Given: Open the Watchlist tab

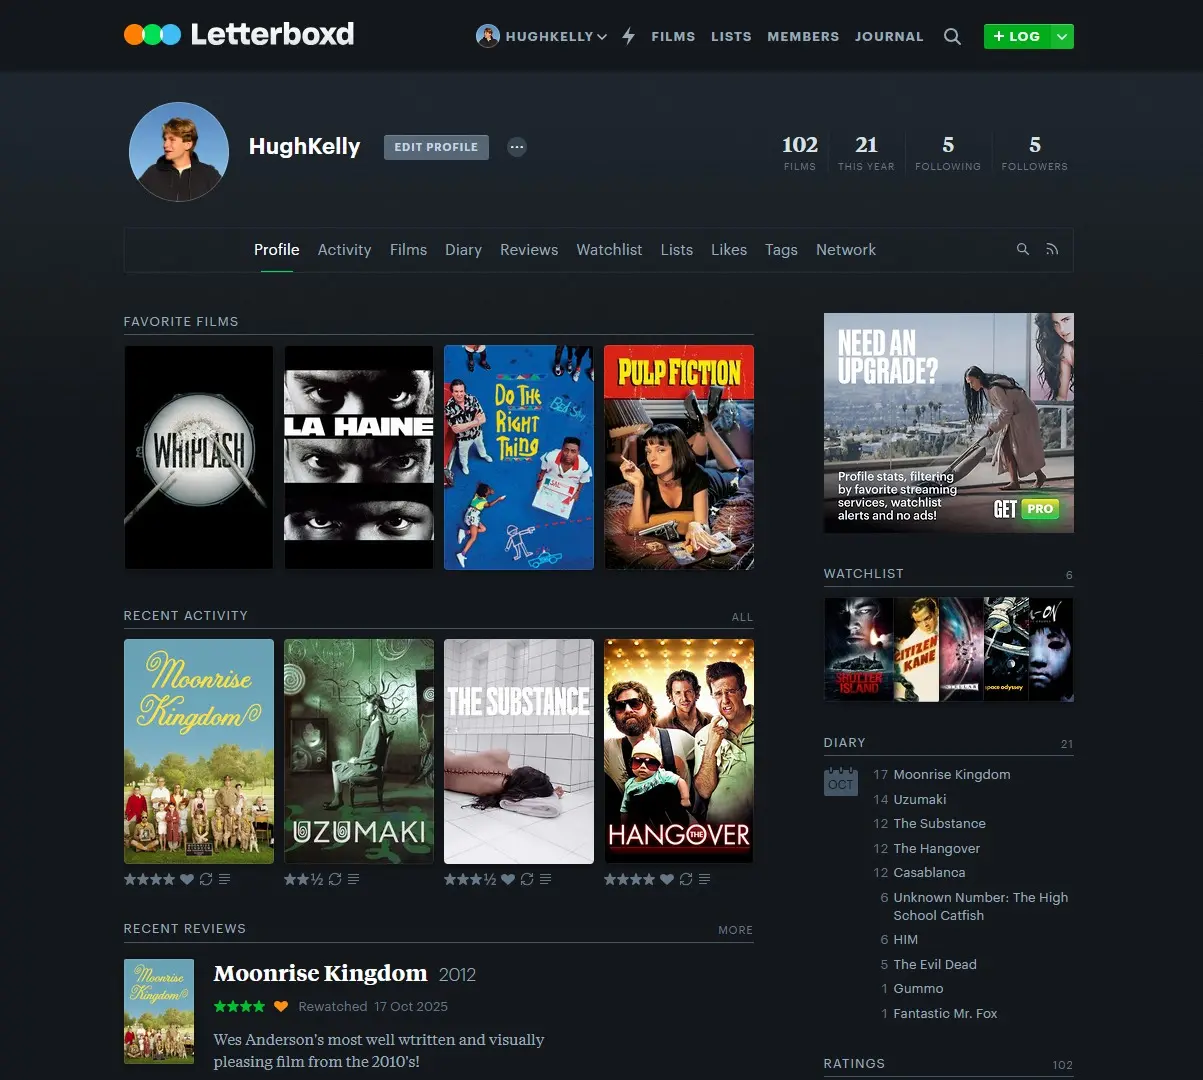Looking at the screenshot, I should [609, 250].
